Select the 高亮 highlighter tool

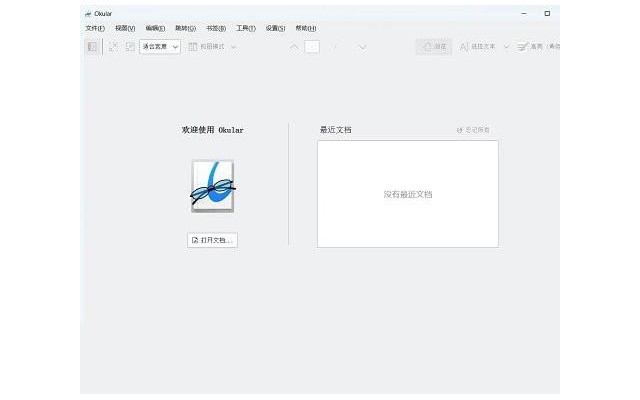(x=537, y=47)
